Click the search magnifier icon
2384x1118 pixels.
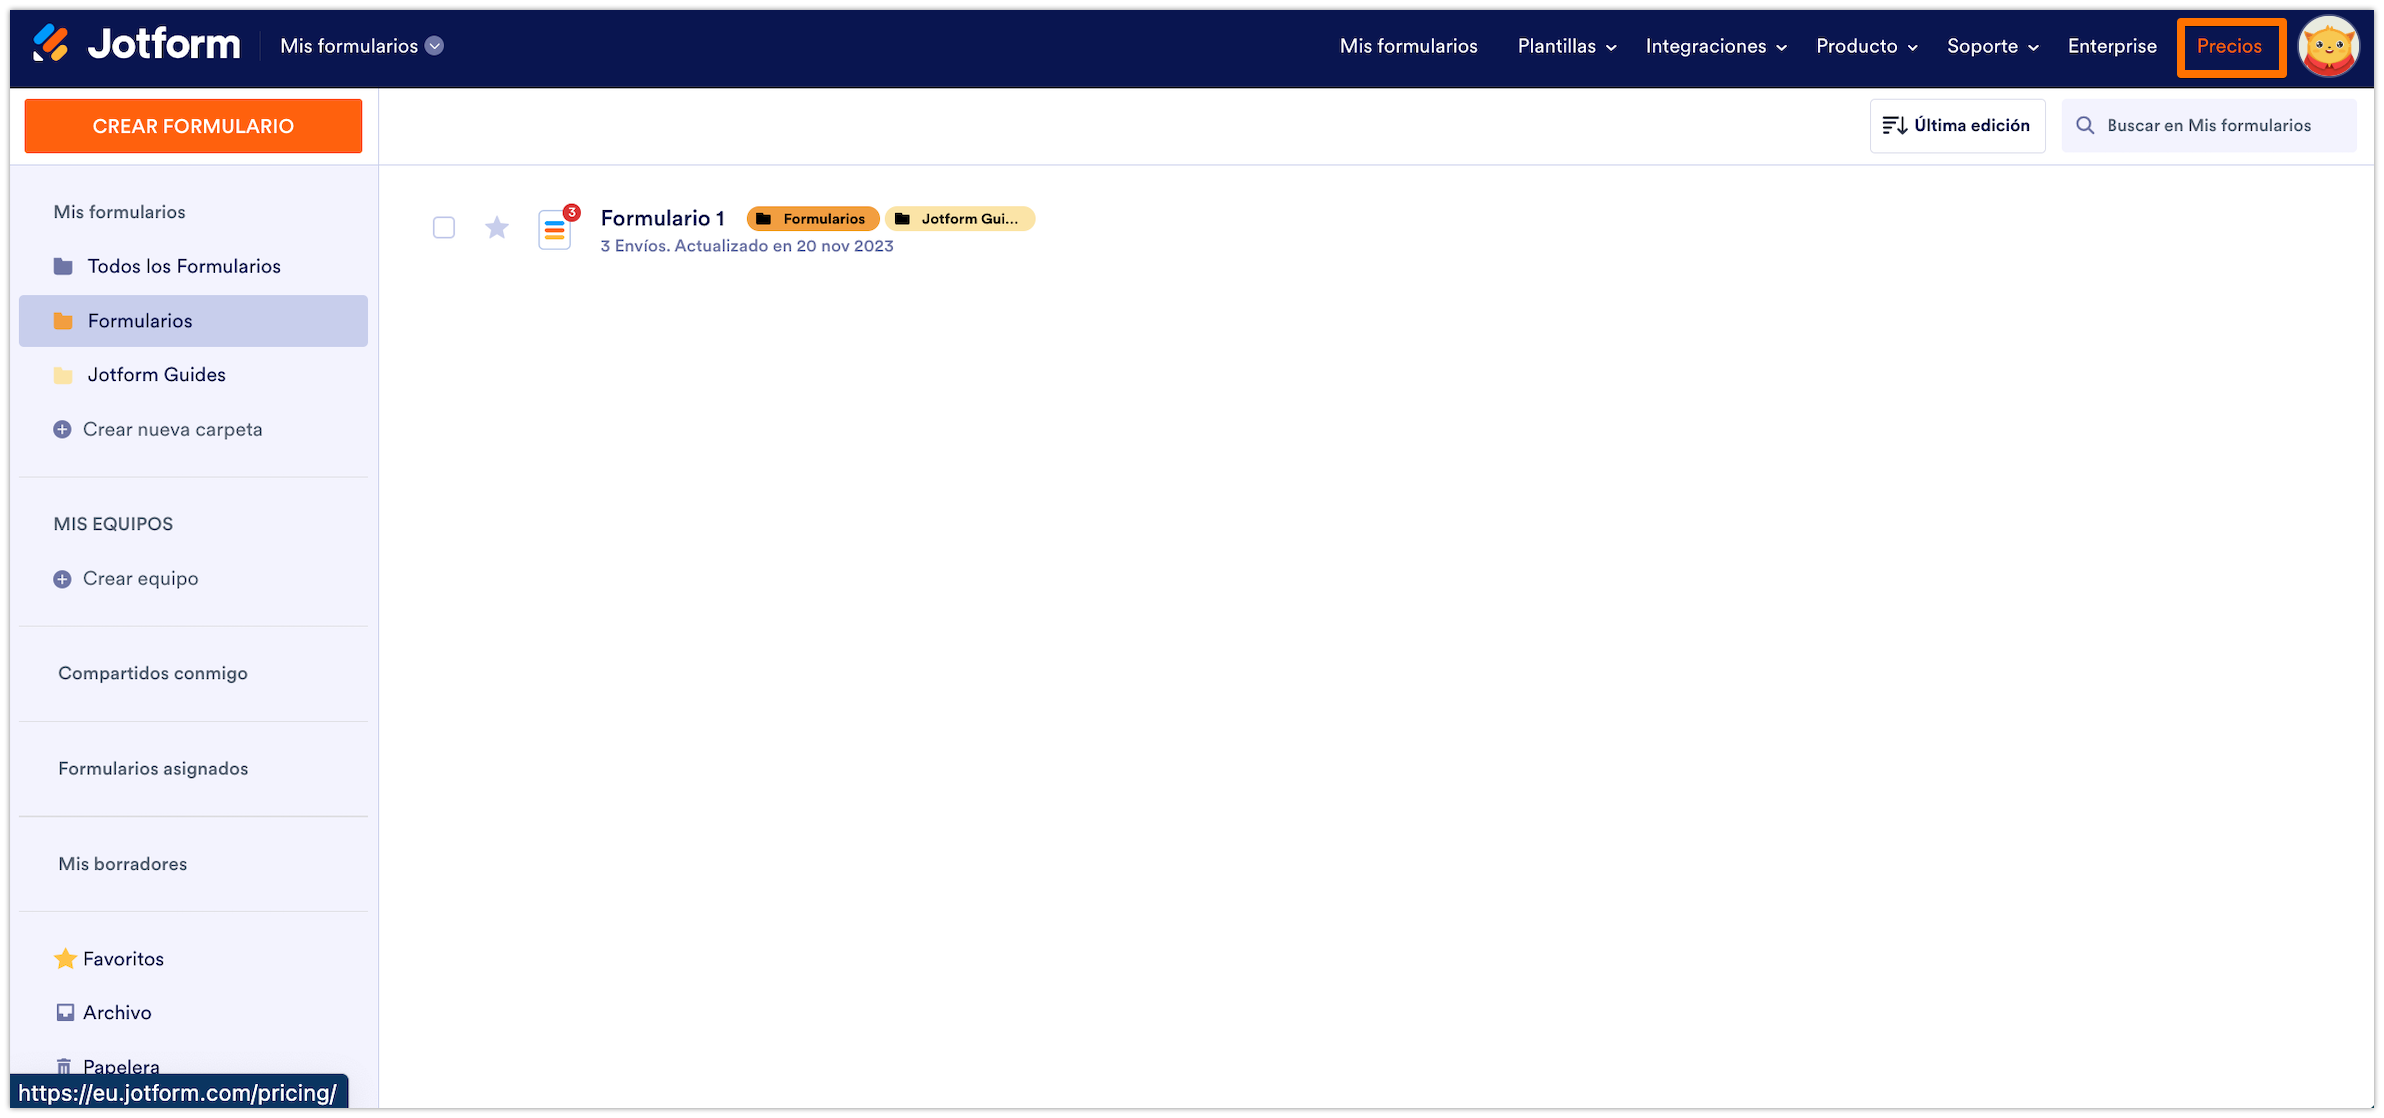coord(2085,125)
